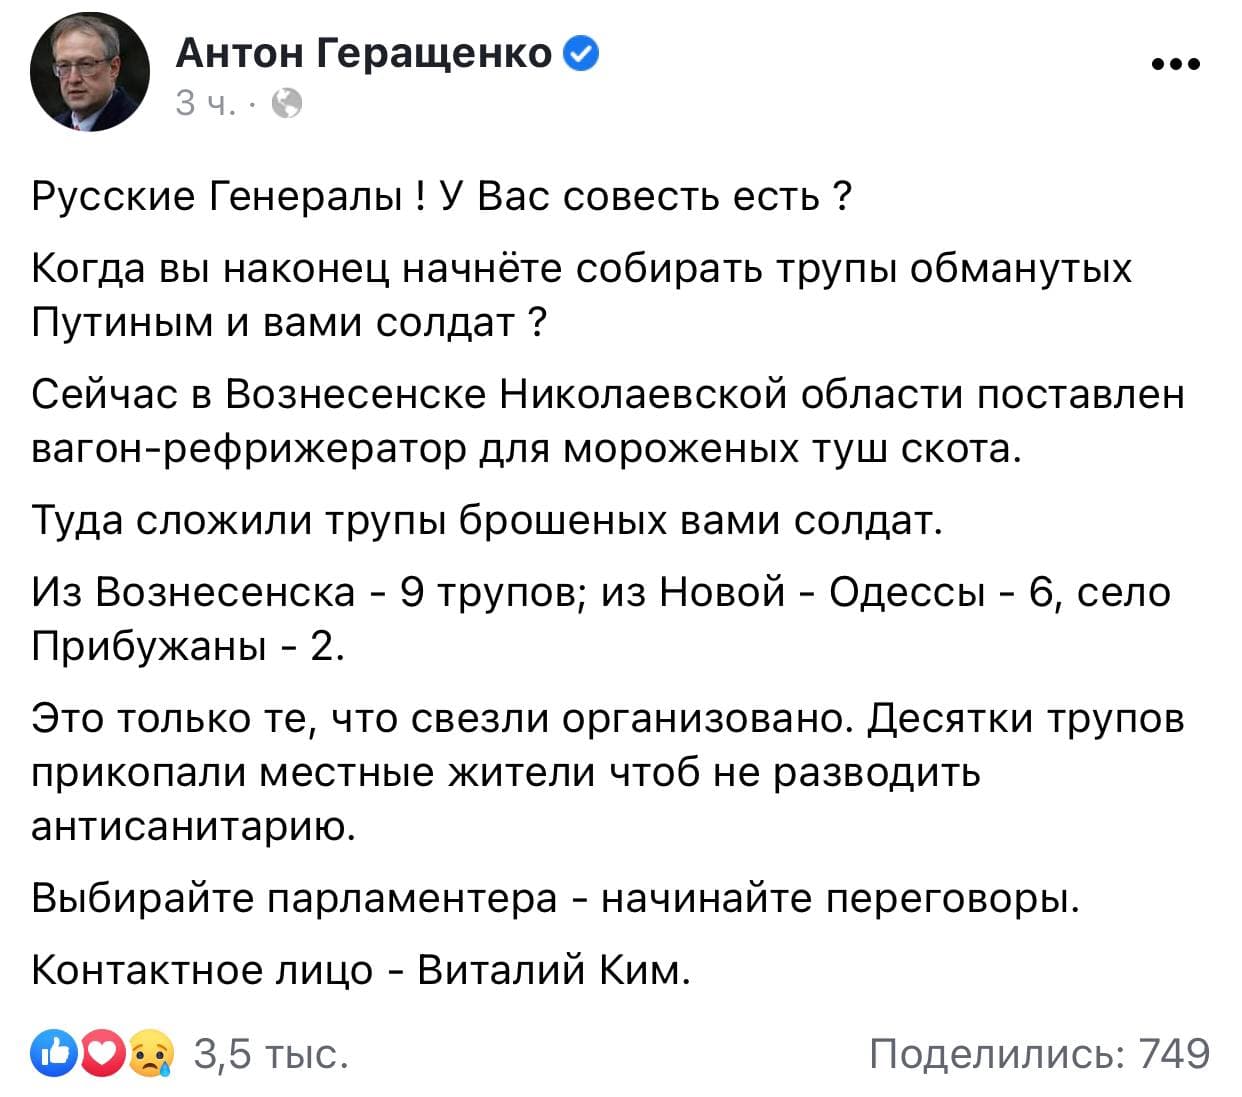
Task: Click the blue thumbs-up Like reaction icon
Action: (x=54, y=1054)
